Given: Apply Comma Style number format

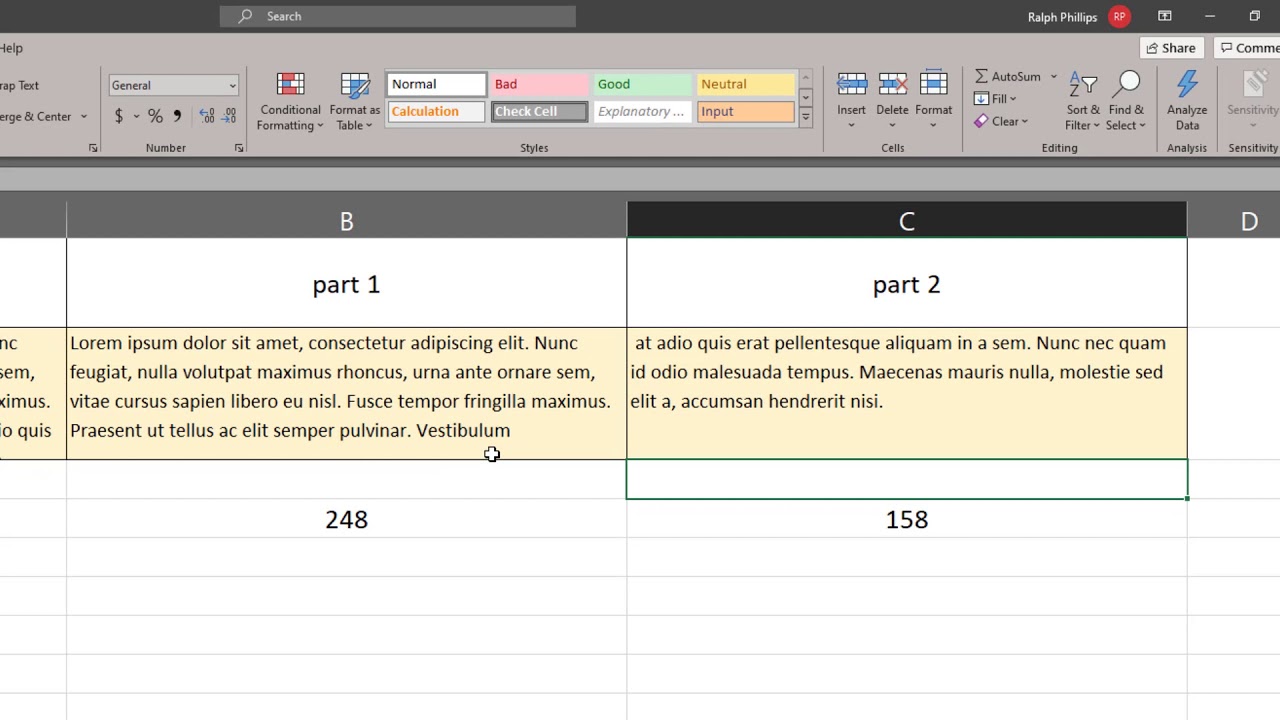Looking at the screenshot, I should (177, 116).
